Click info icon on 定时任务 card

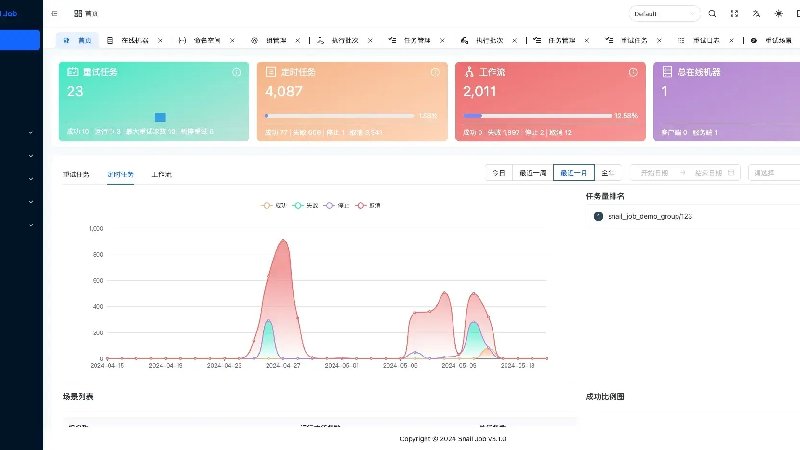(x=435, y=72)
